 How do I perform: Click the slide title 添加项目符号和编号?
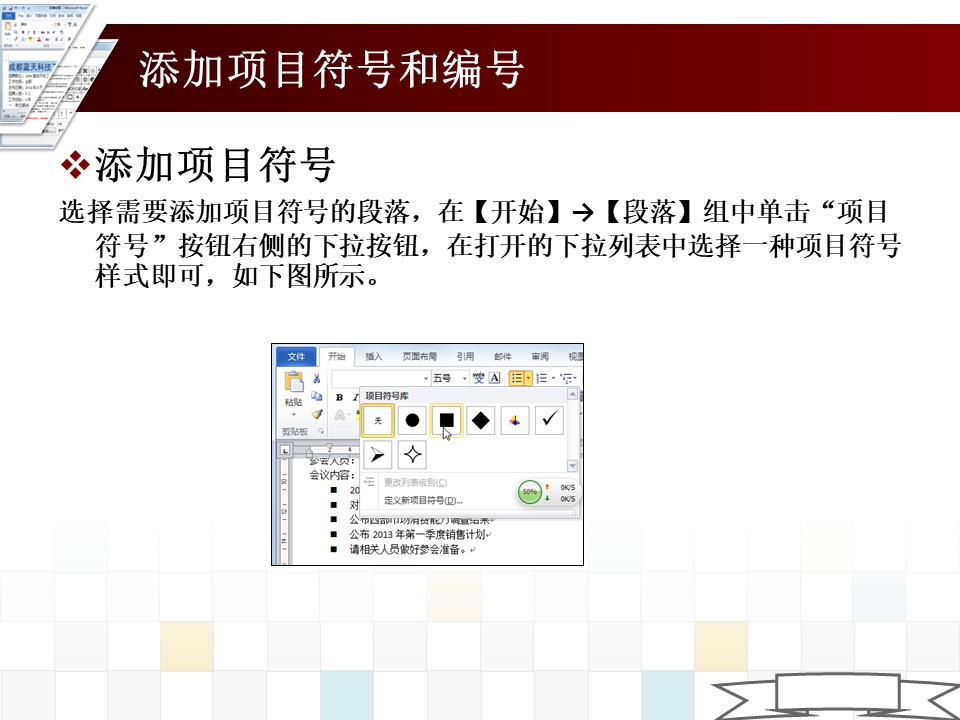(x=331, y=69)
